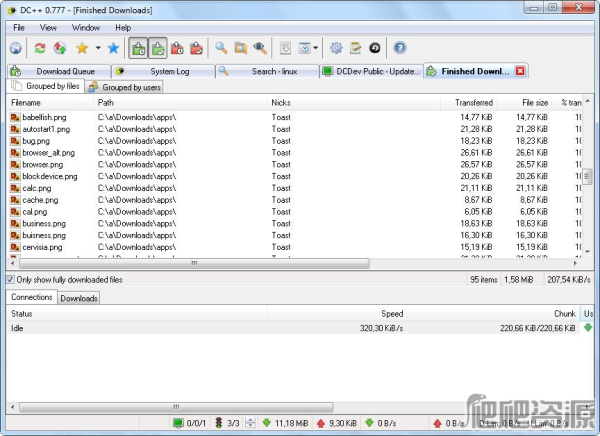Close the Finished Downloads tab with red X
The width and height of the screenshot is (600, 436).
[x=520, y=71]
